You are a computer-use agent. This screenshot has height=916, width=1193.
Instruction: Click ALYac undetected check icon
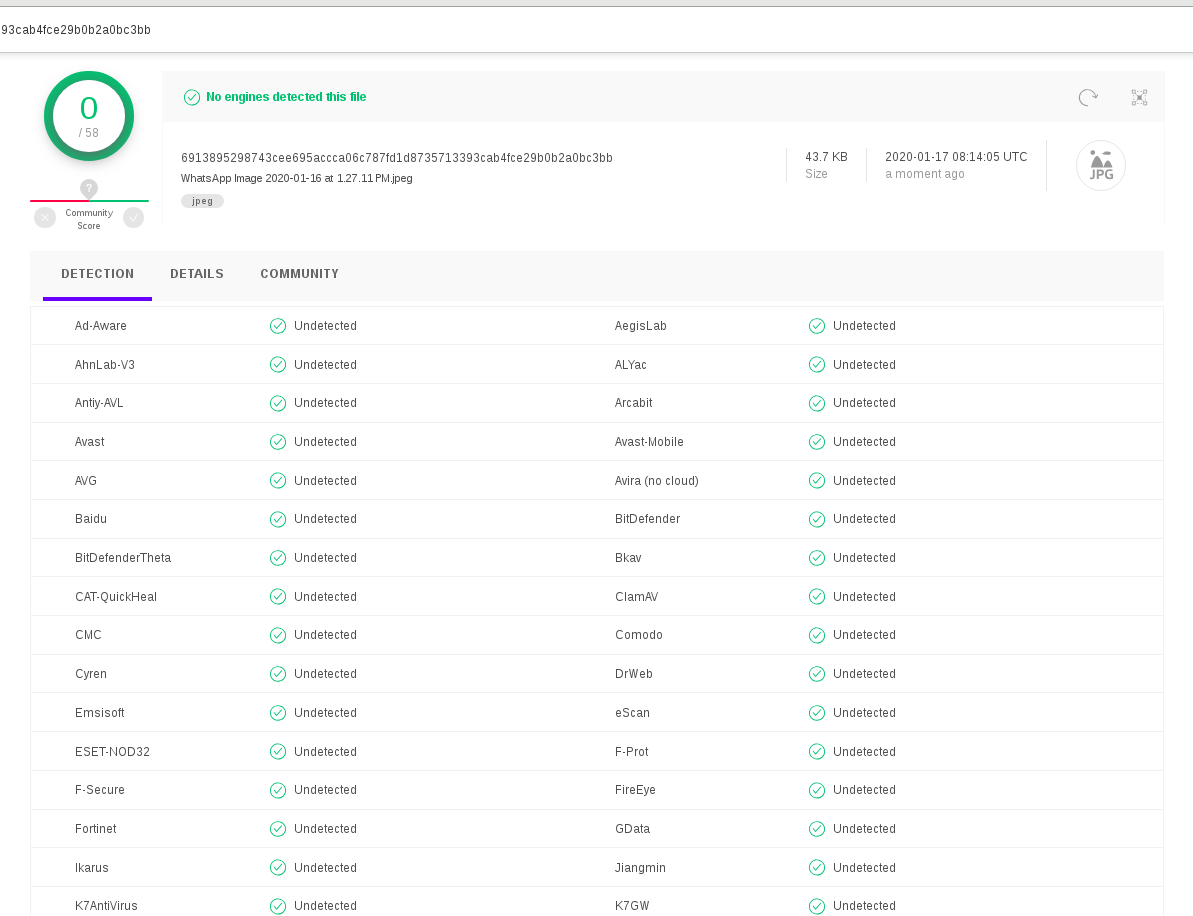(816, 364)
